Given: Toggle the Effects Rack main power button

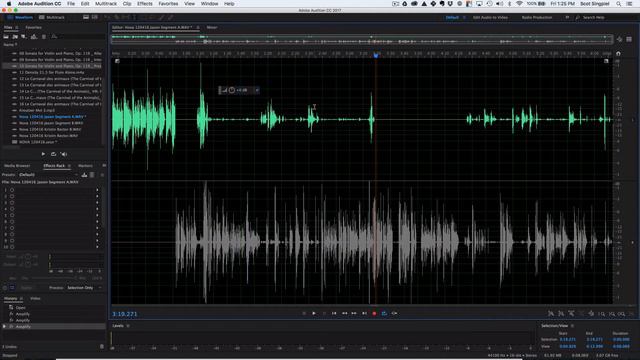Looking at the screenshot, I should [5, 288].
